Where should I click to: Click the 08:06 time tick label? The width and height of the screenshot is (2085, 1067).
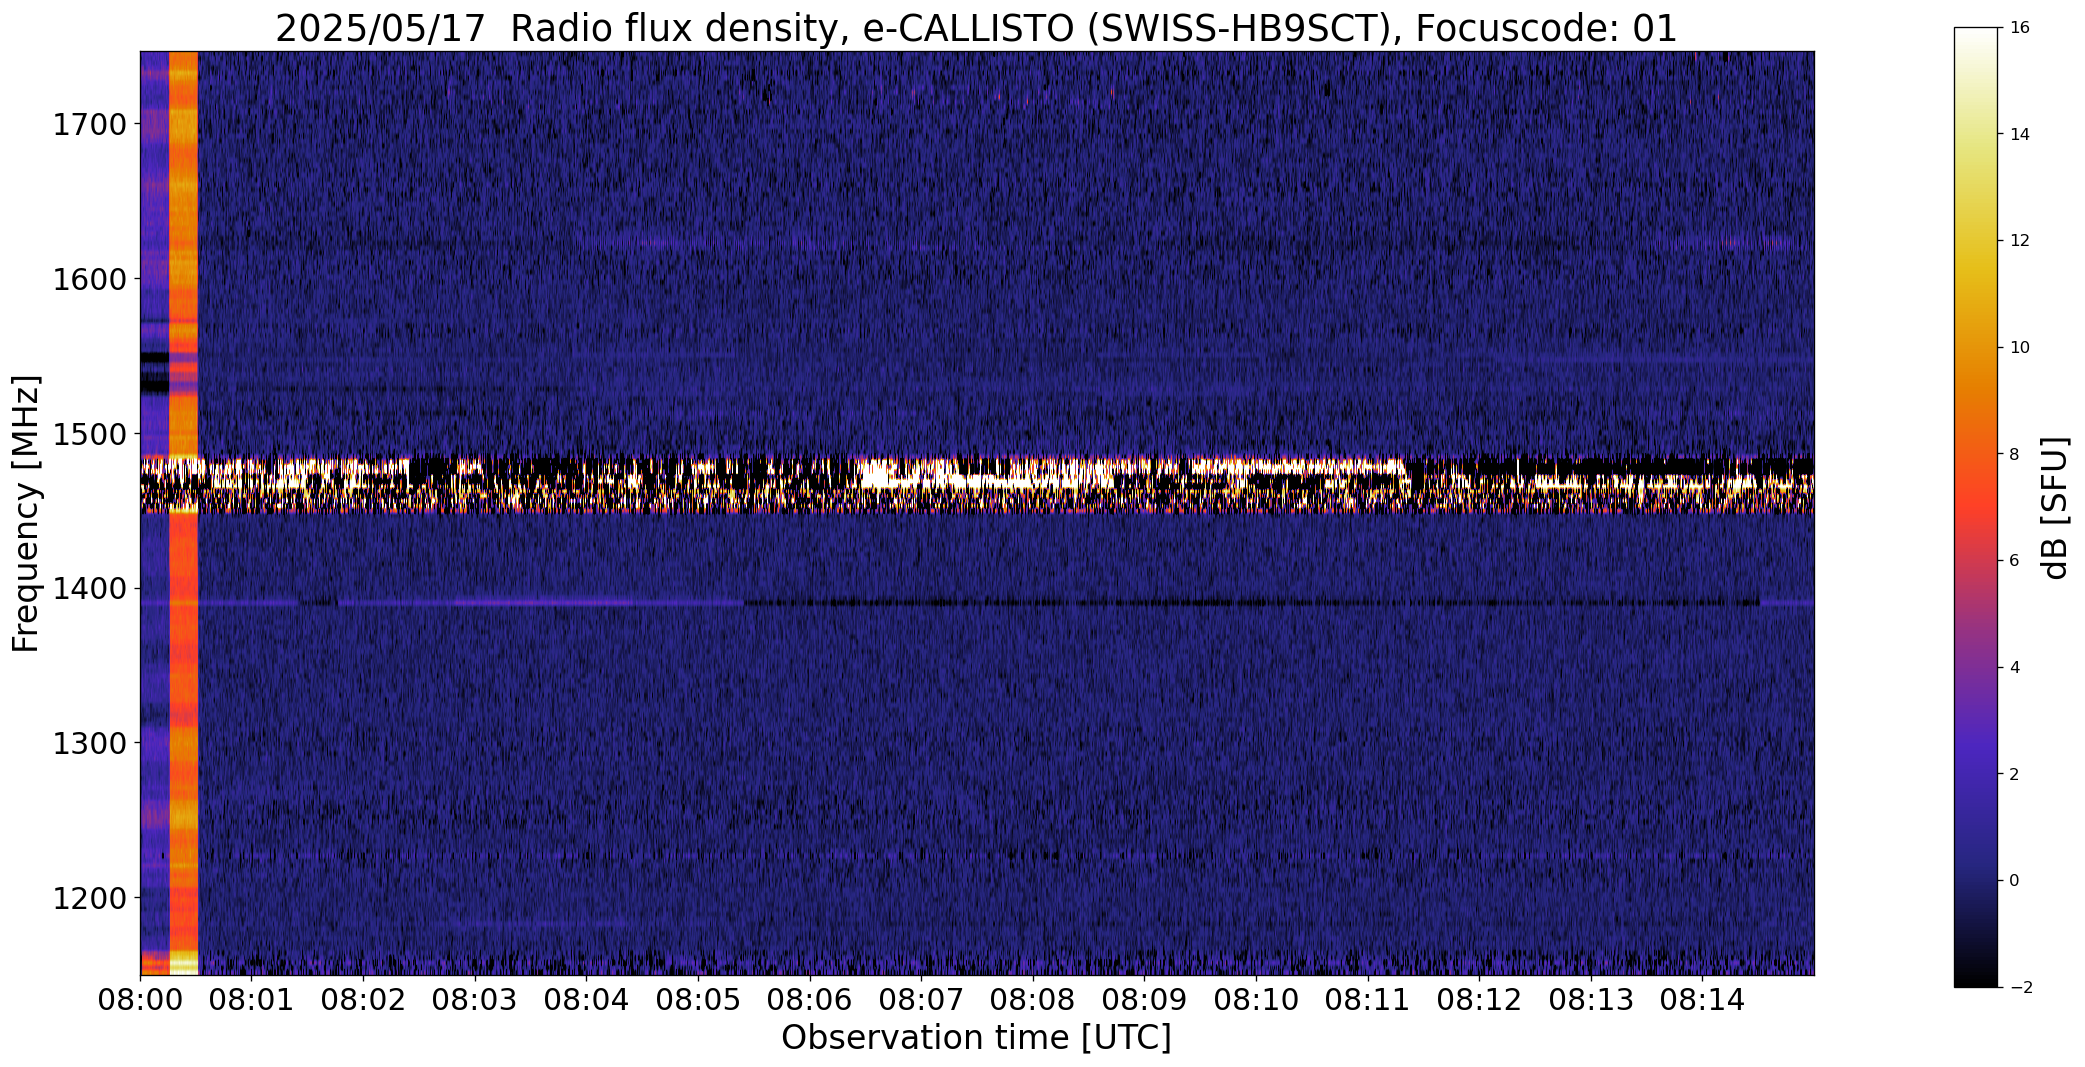[810, 1000]
